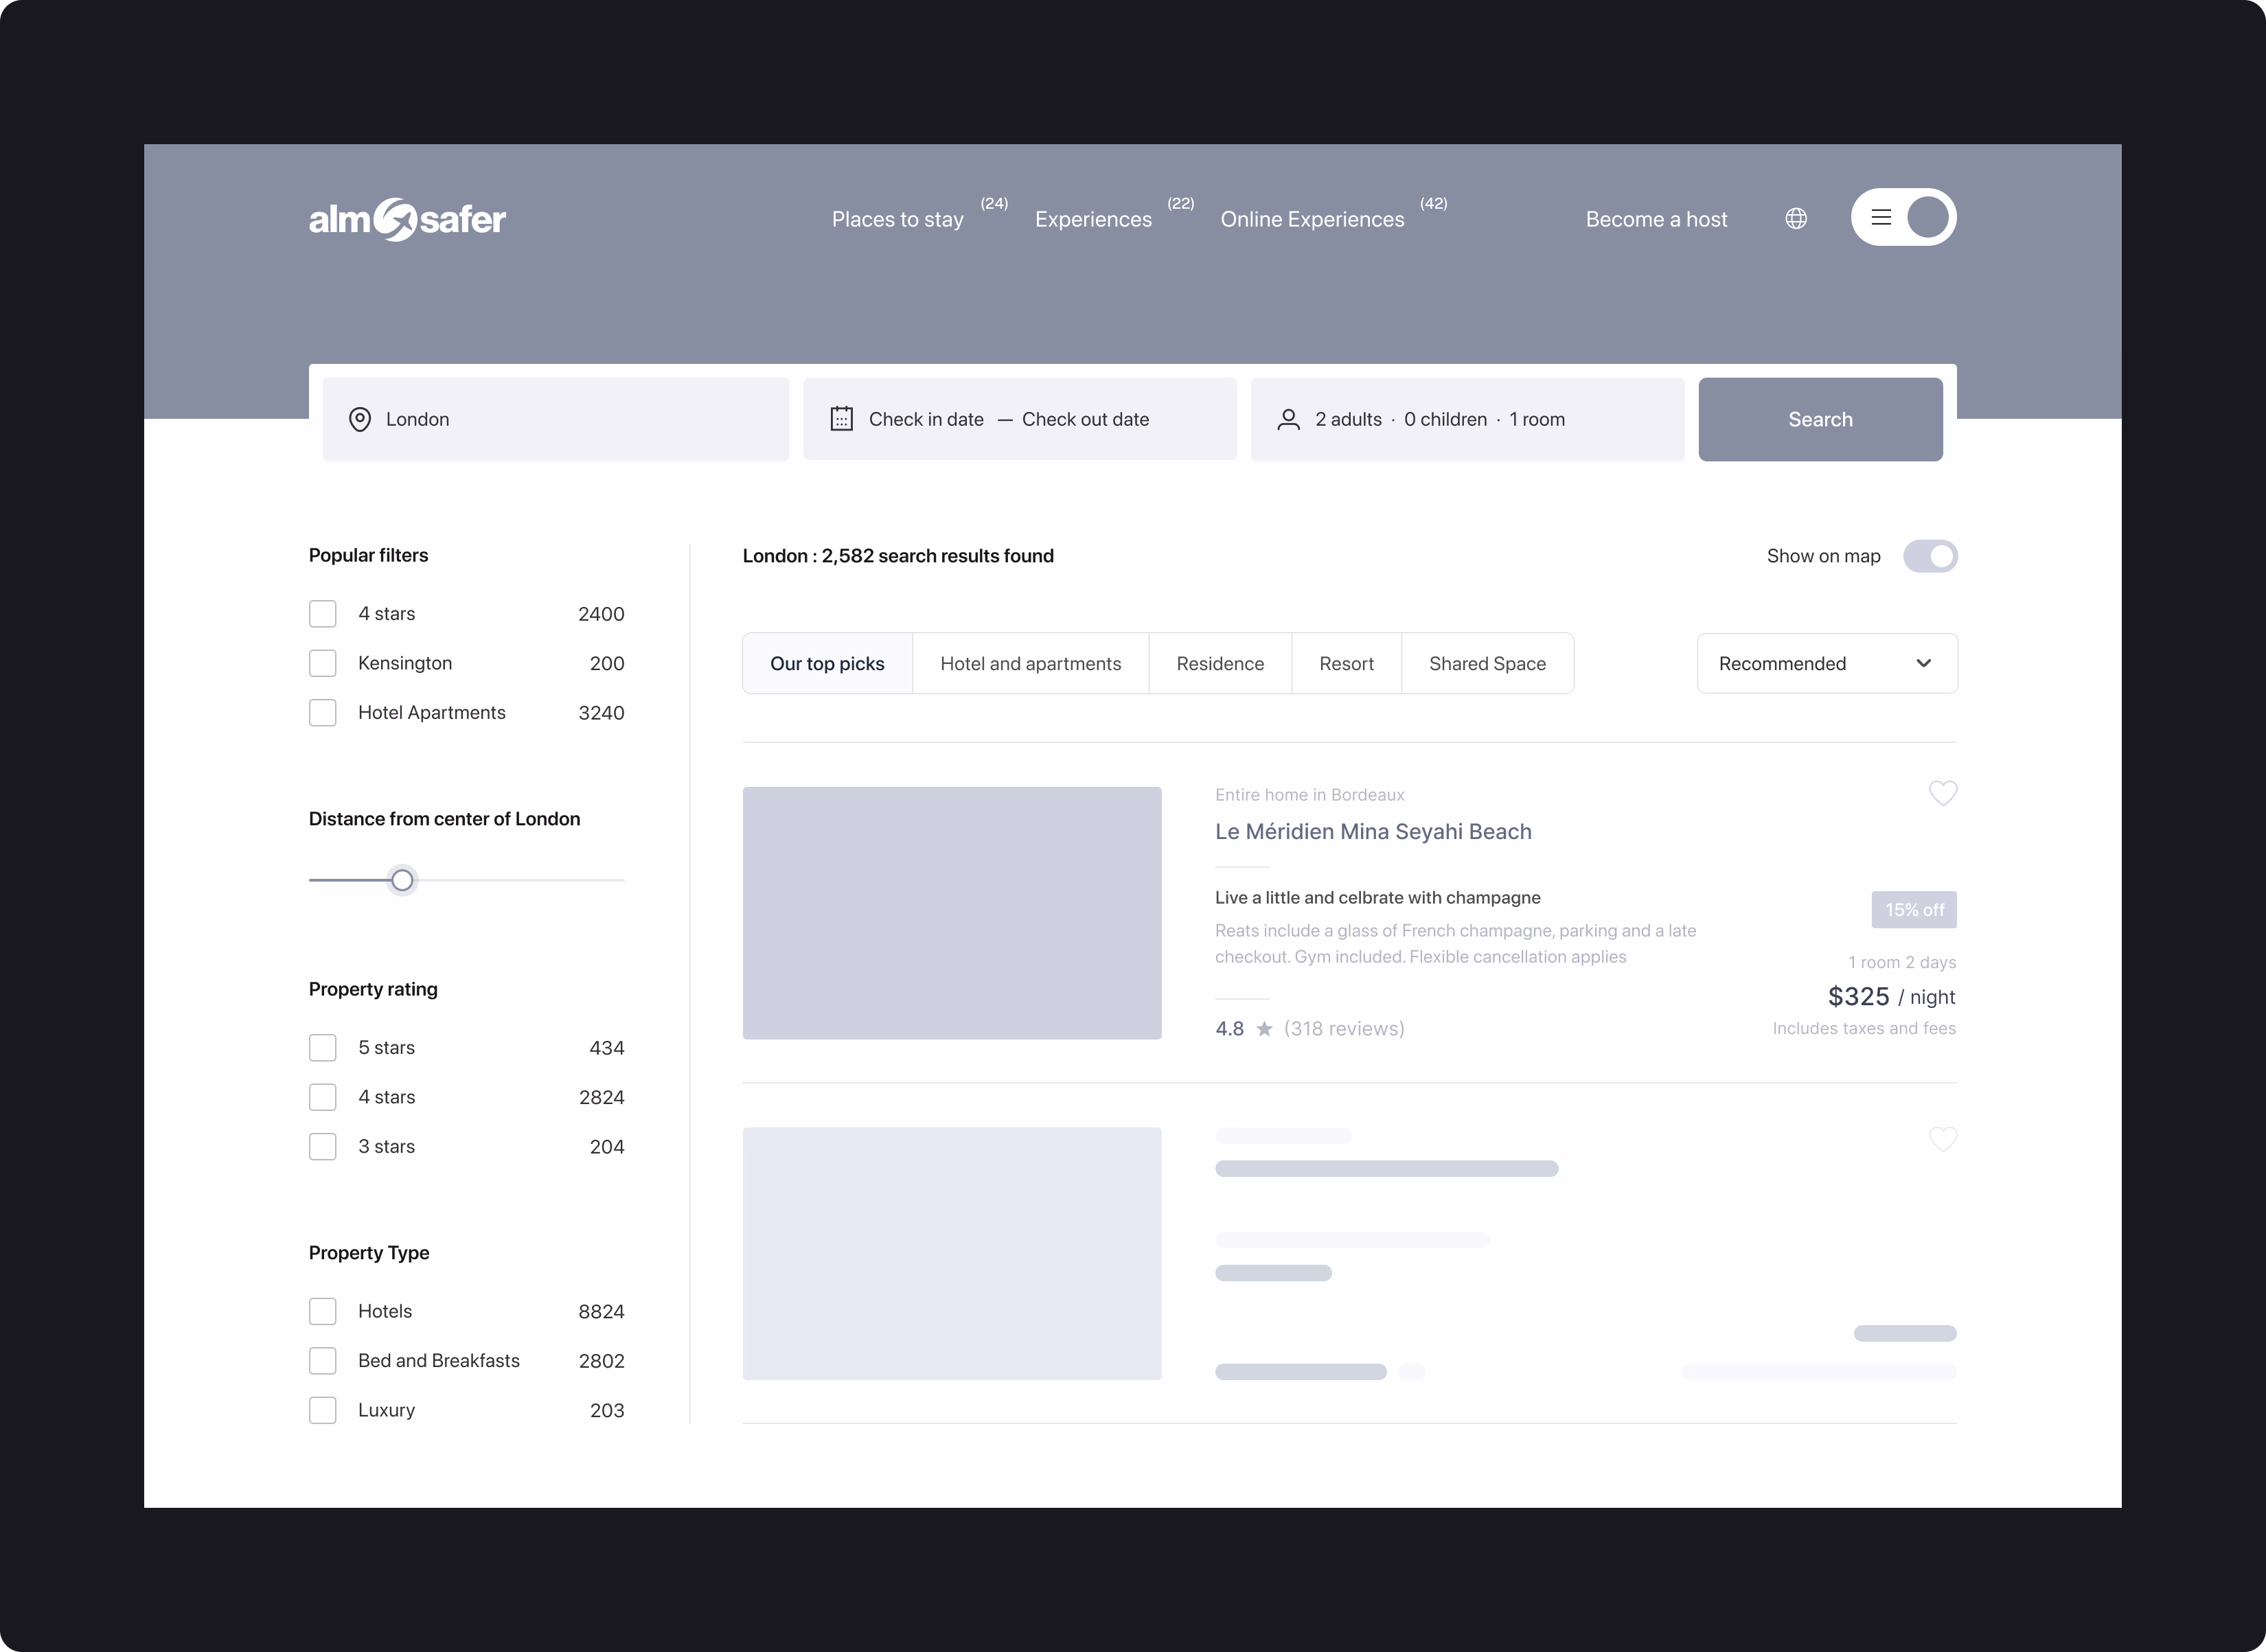Open the adults, children, room selector
The width and height of the screenshot is (2266, 1652).
[1466, 420]
